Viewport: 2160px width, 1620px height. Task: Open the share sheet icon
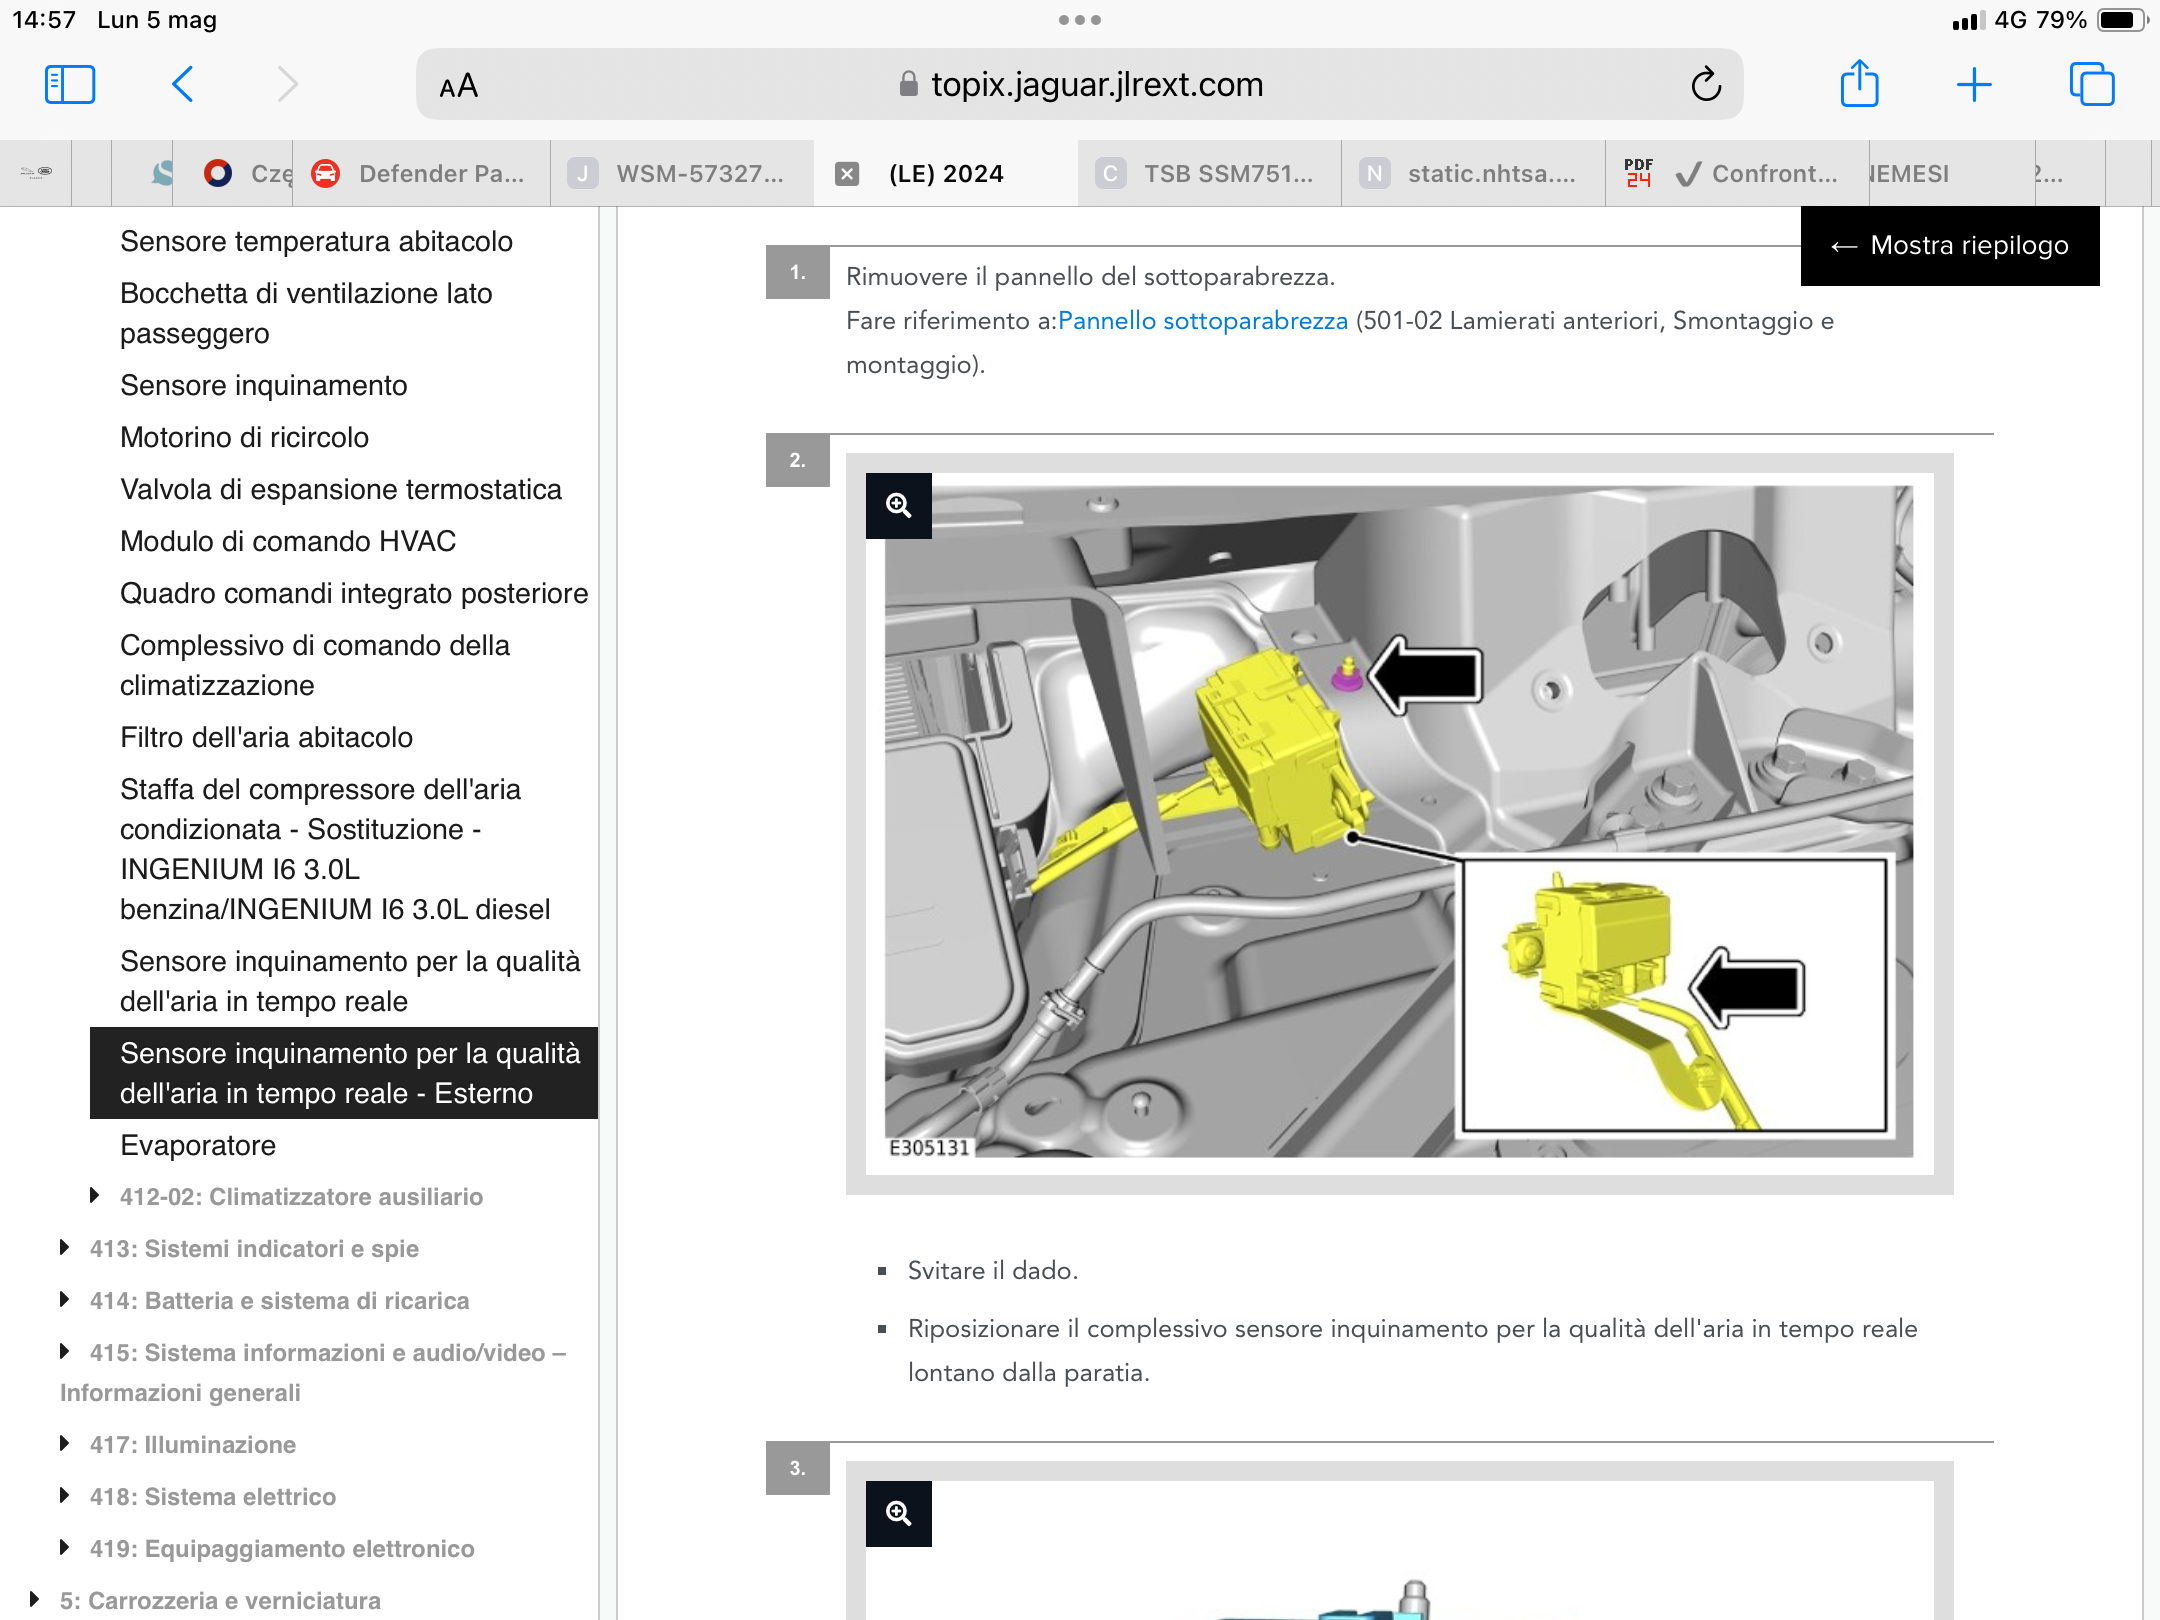[x=1860, y=83]
